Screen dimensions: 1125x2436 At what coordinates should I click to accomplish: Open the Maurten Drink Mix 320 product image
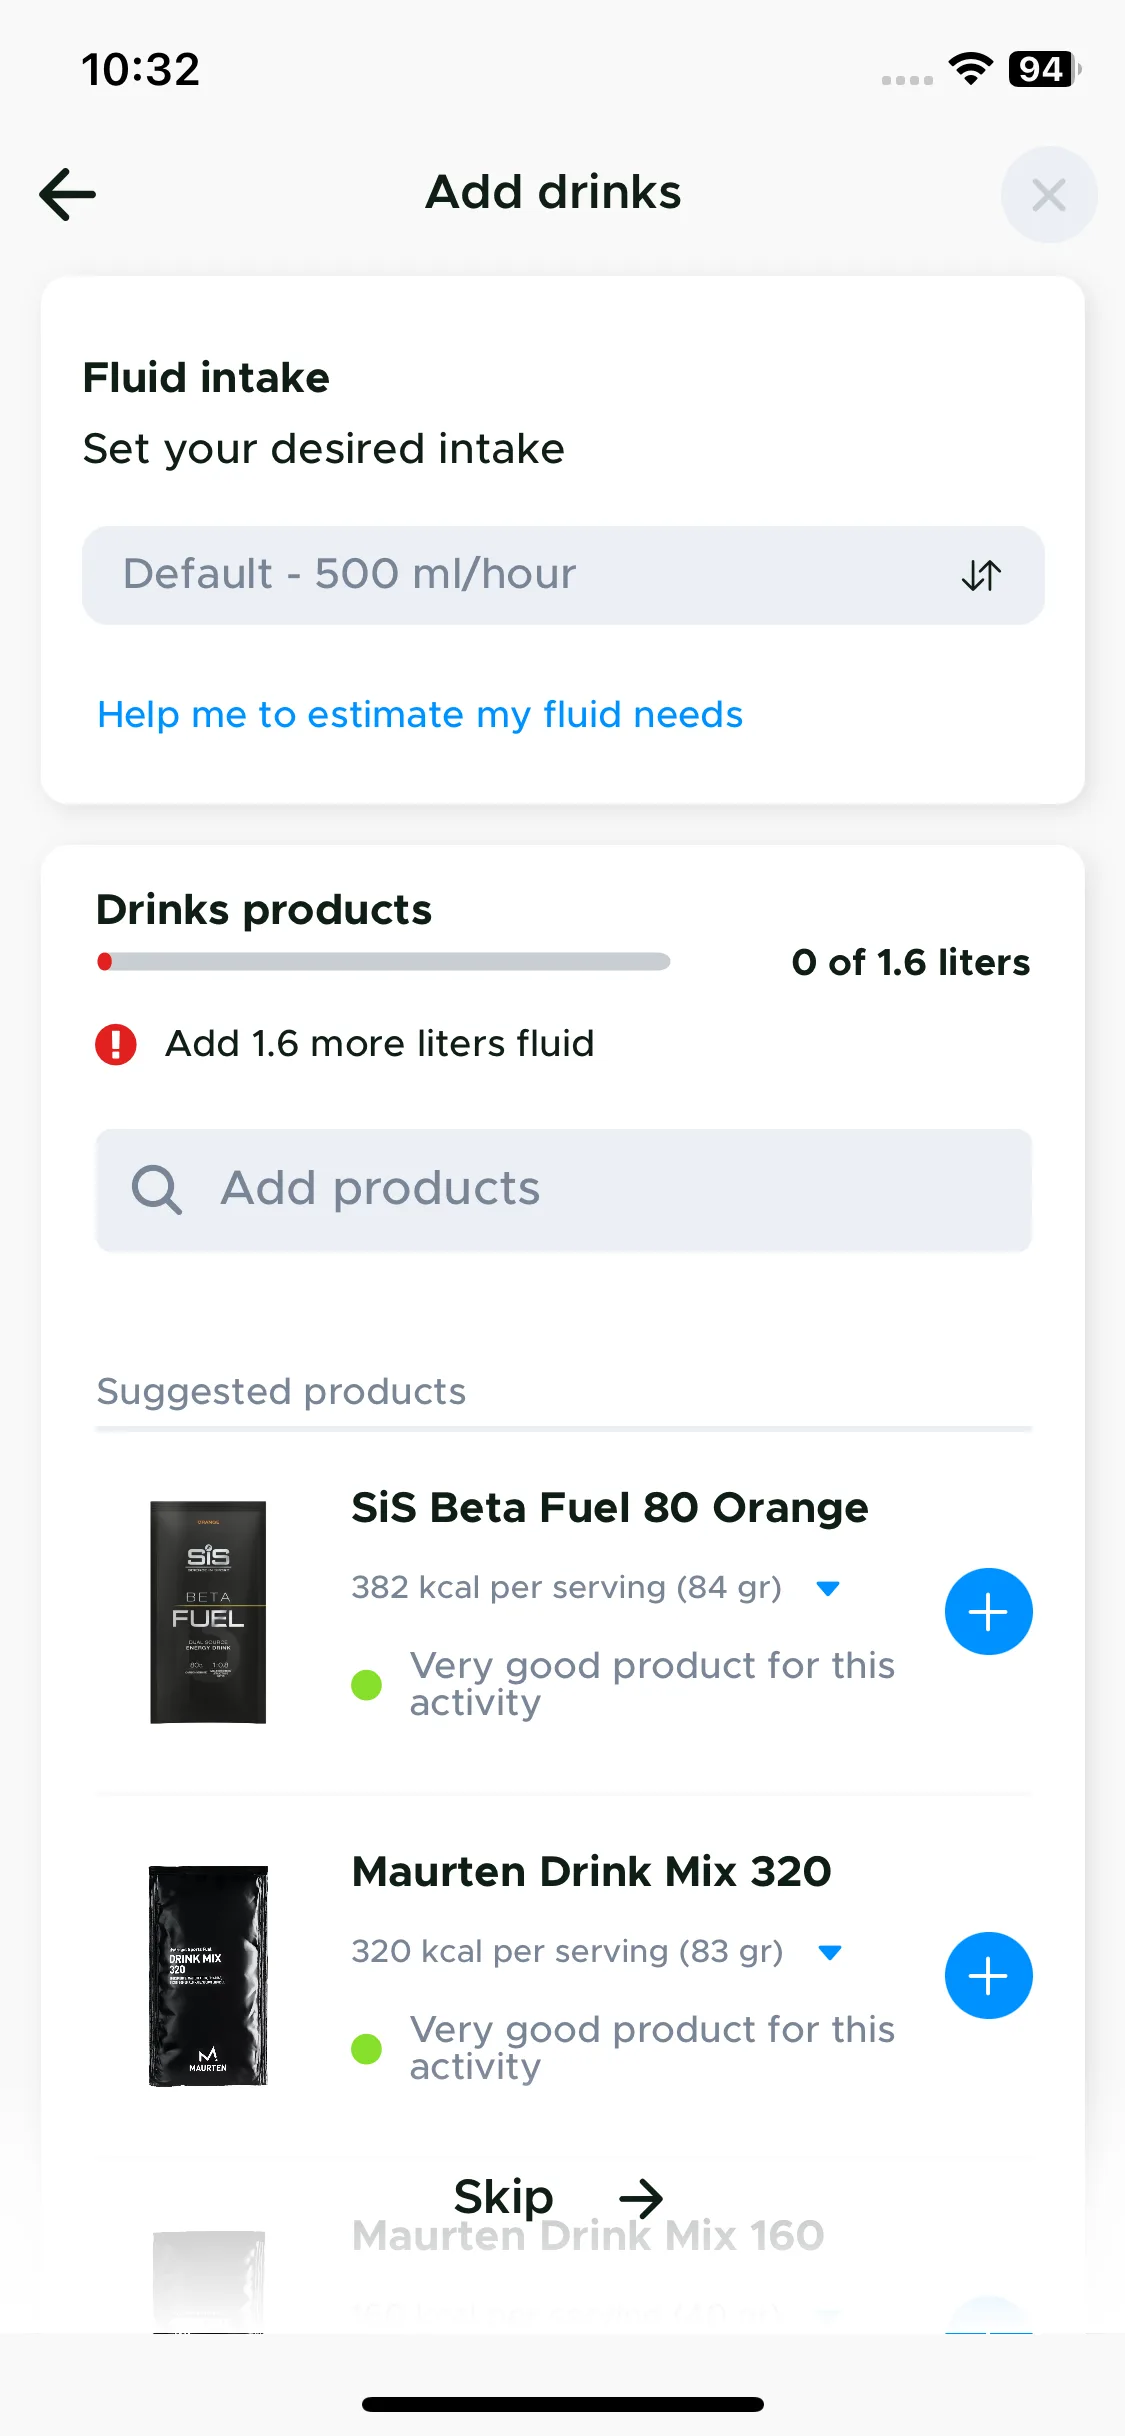click(208, 1975)
